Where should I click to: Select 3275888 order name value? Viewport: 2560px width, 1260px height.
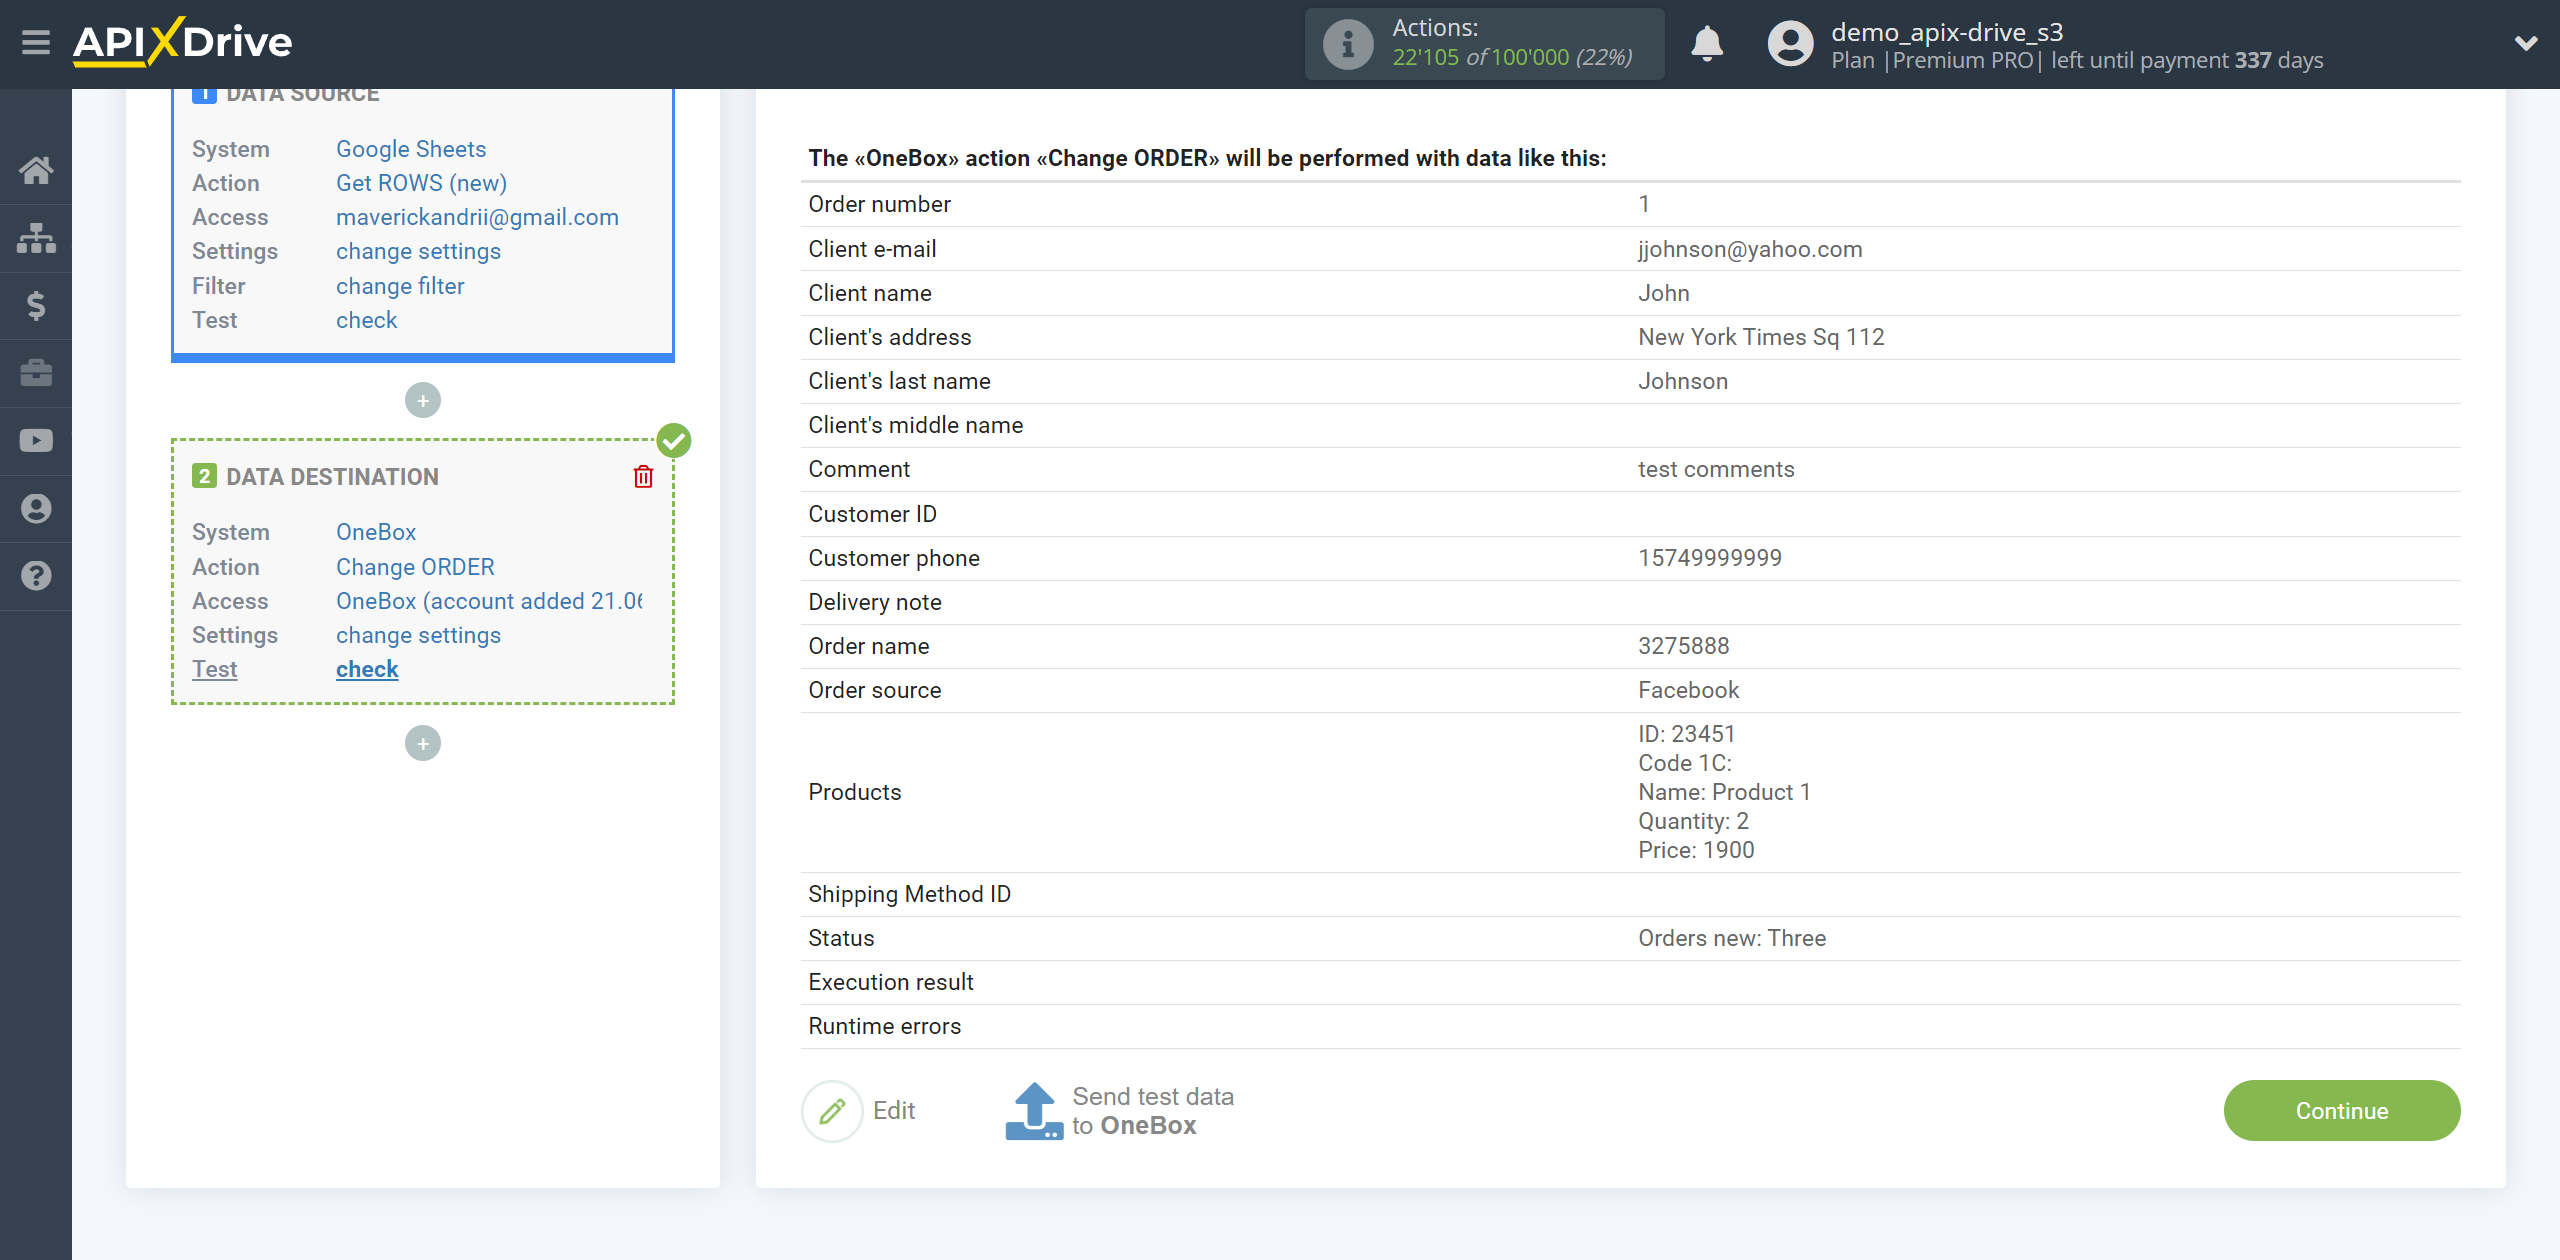[1684, 646]
